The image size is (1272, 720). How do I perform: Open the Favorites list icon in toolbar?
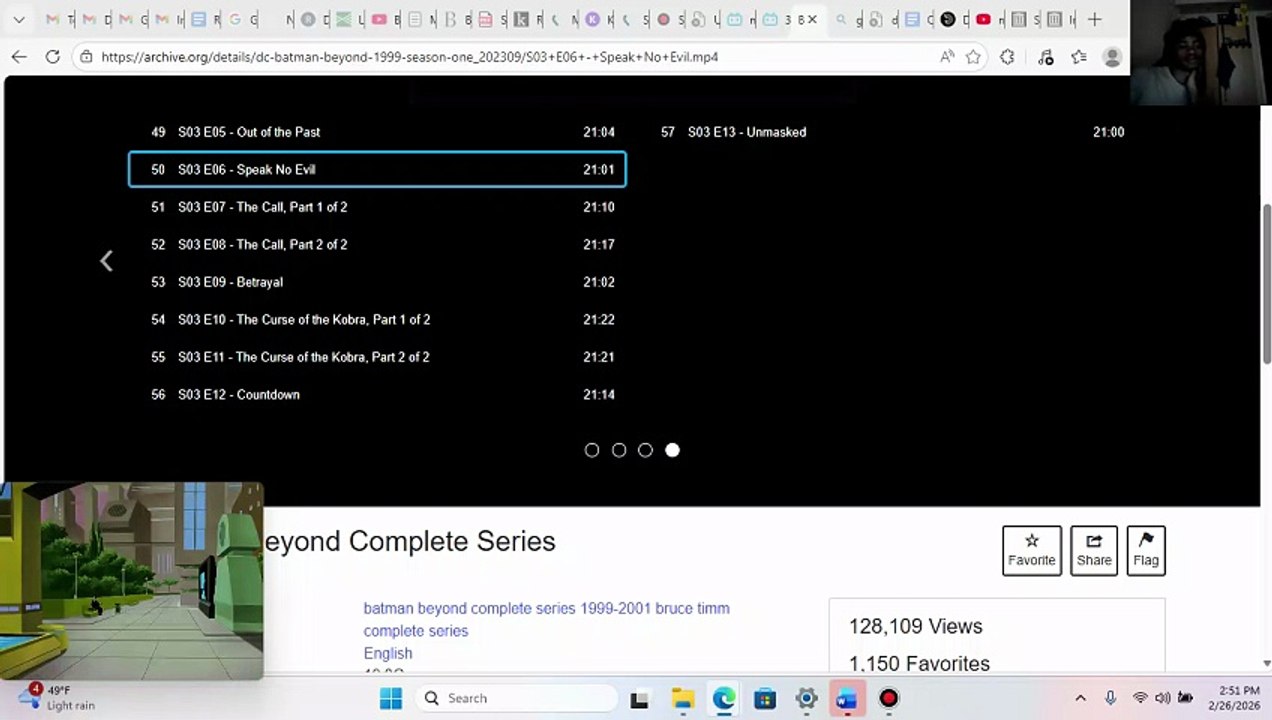pyautogui.click(x=1078, y=57)
